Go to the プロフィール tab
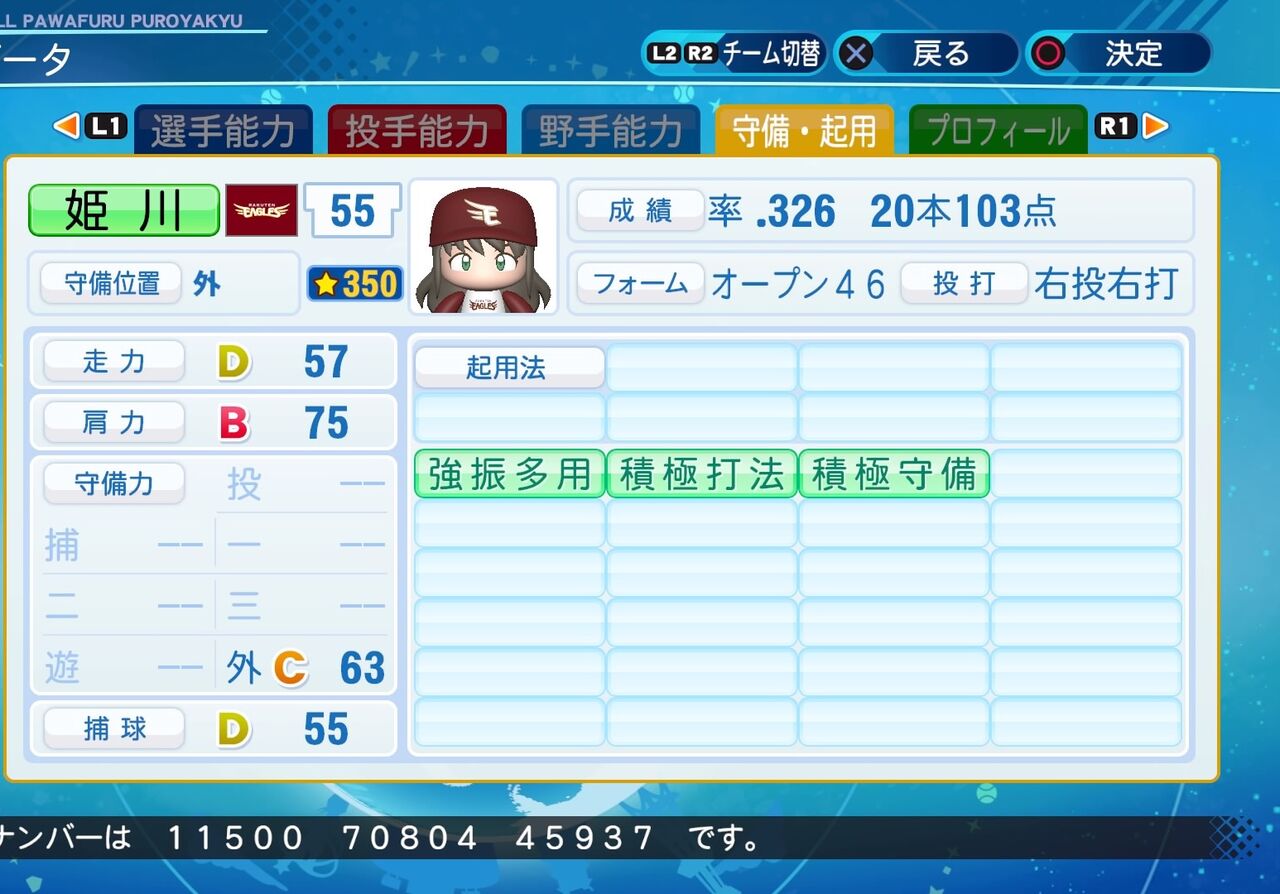Screen dimensions: 1280x894 point(998,130)
